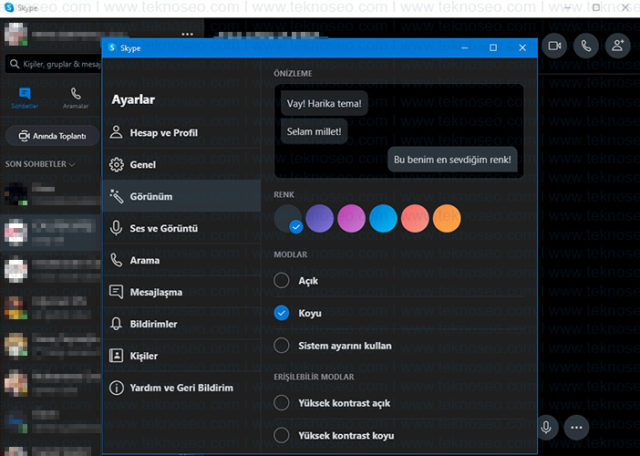
Task: Open Arama settings section
Action: (181, 260)
